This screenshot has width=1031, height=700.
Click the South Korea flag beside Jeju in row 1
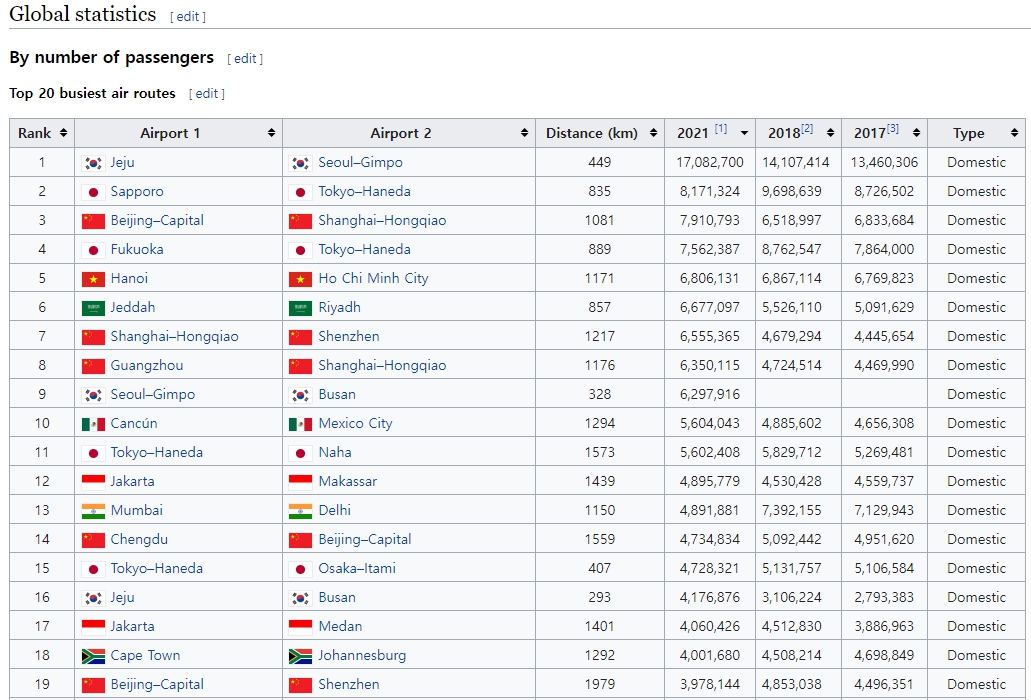click(93, 163)
